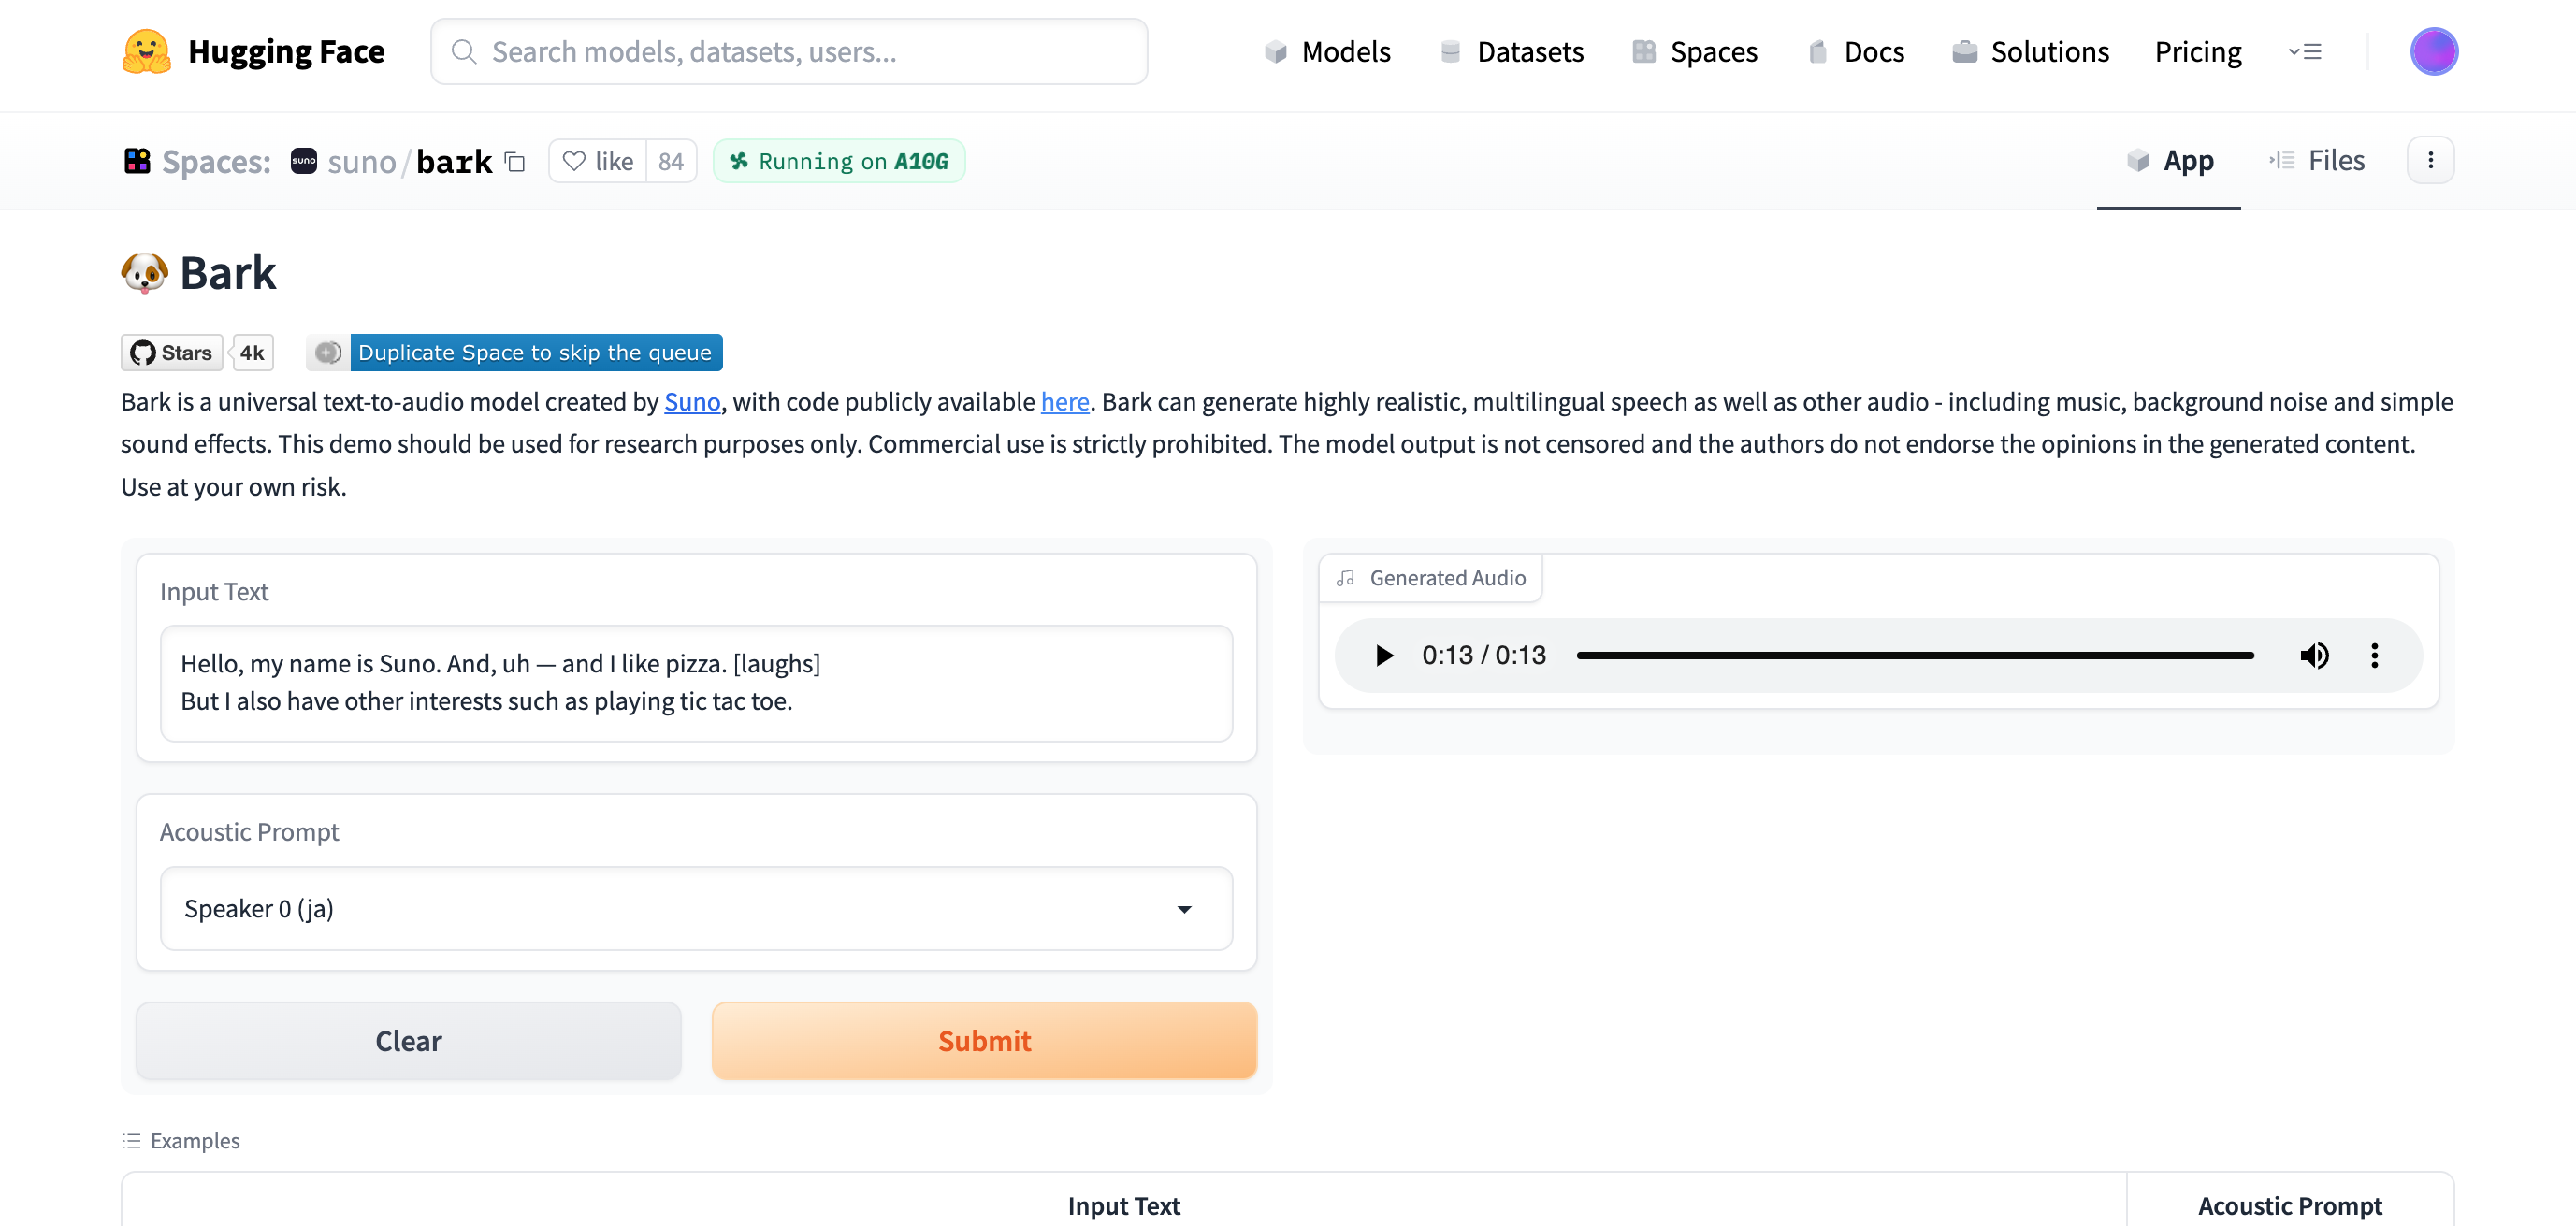Click the 4k stars count badge
2576x1226 pixels.
tap(252, 352)
